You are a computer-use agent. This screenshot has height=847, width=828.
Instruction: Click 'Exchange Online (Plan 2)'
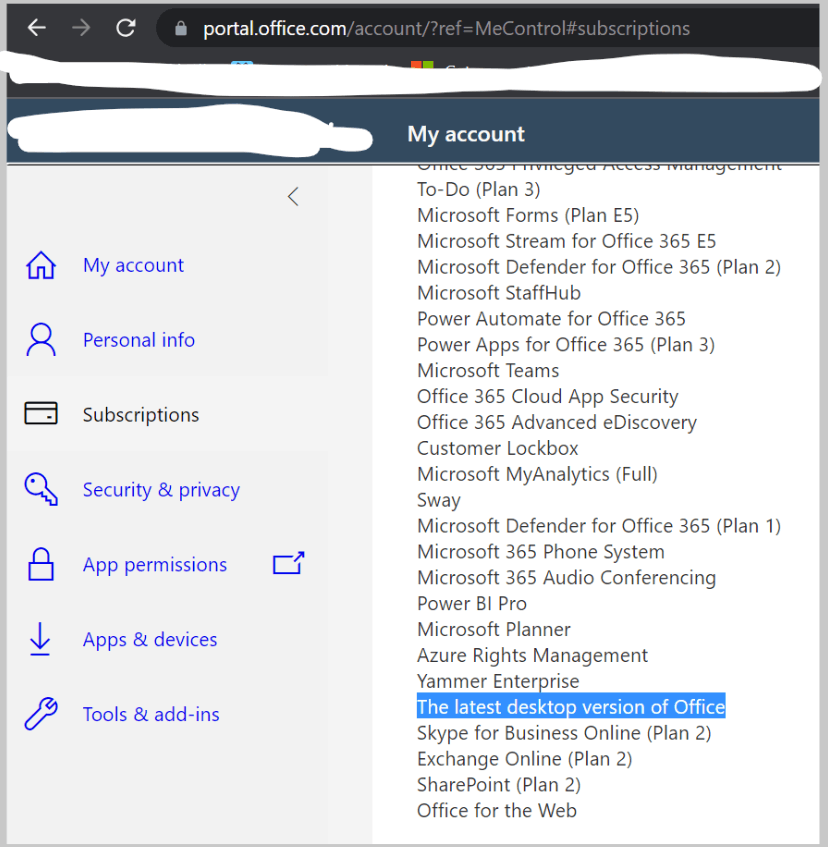pos(524,759)
